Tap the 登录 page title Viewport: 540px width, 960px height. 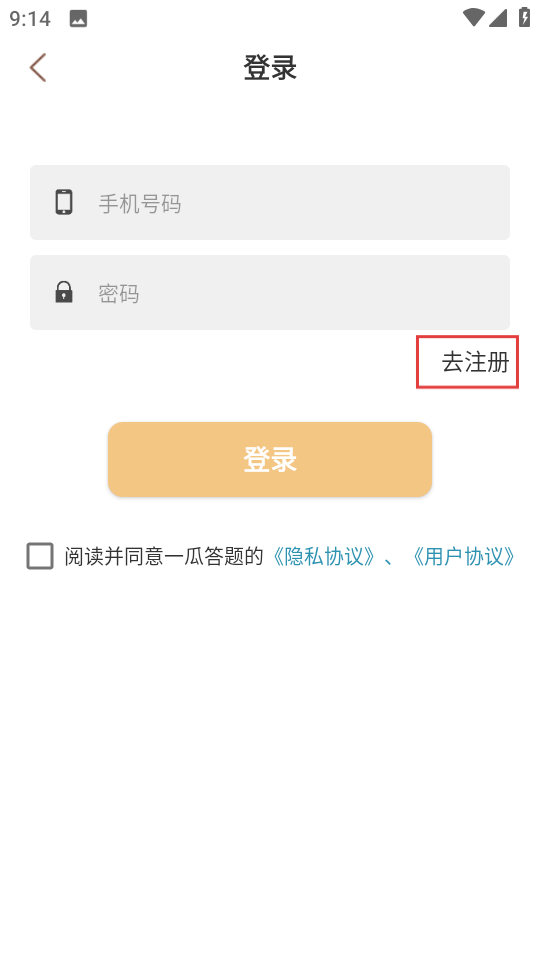coord(270,67)
